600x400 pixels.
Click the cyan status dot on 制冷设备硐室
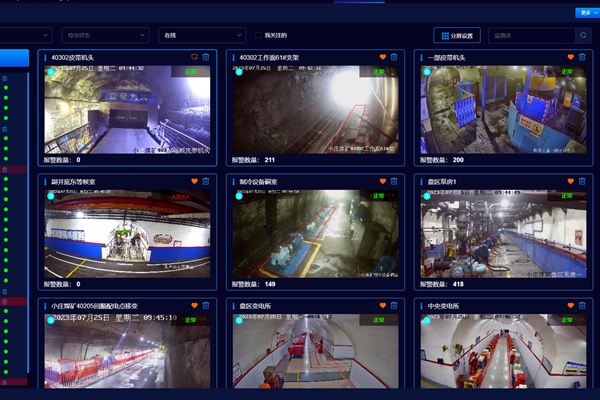[x=239, y=196]
